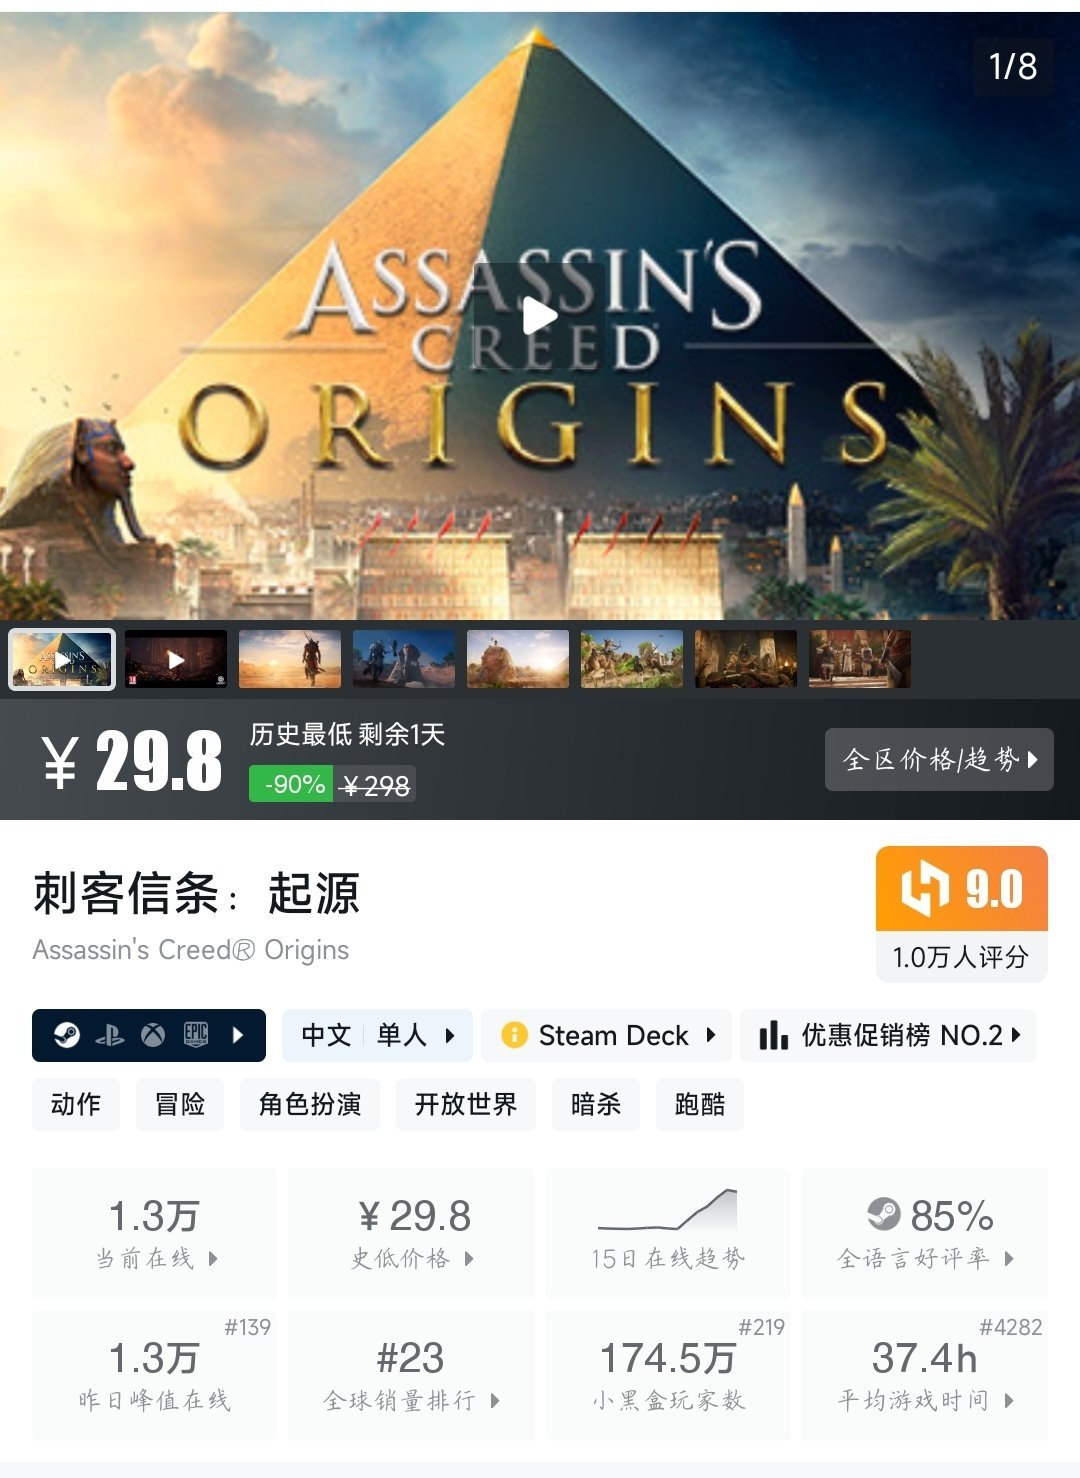Open the 15日在线趋势 chart
The width and height of the screenshot is (1080, 1478).
pos(668,1234)
